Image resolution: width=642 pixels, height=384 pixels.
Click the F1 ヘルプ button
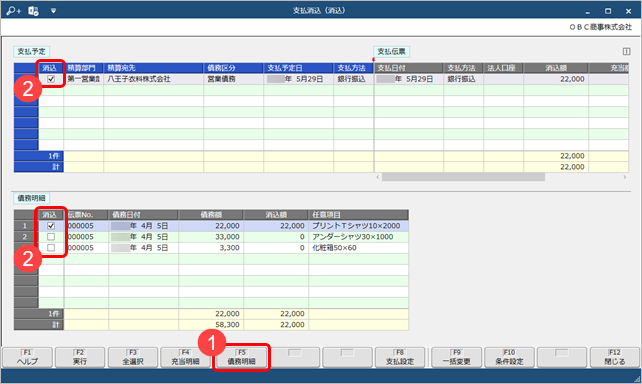(27, 357)
